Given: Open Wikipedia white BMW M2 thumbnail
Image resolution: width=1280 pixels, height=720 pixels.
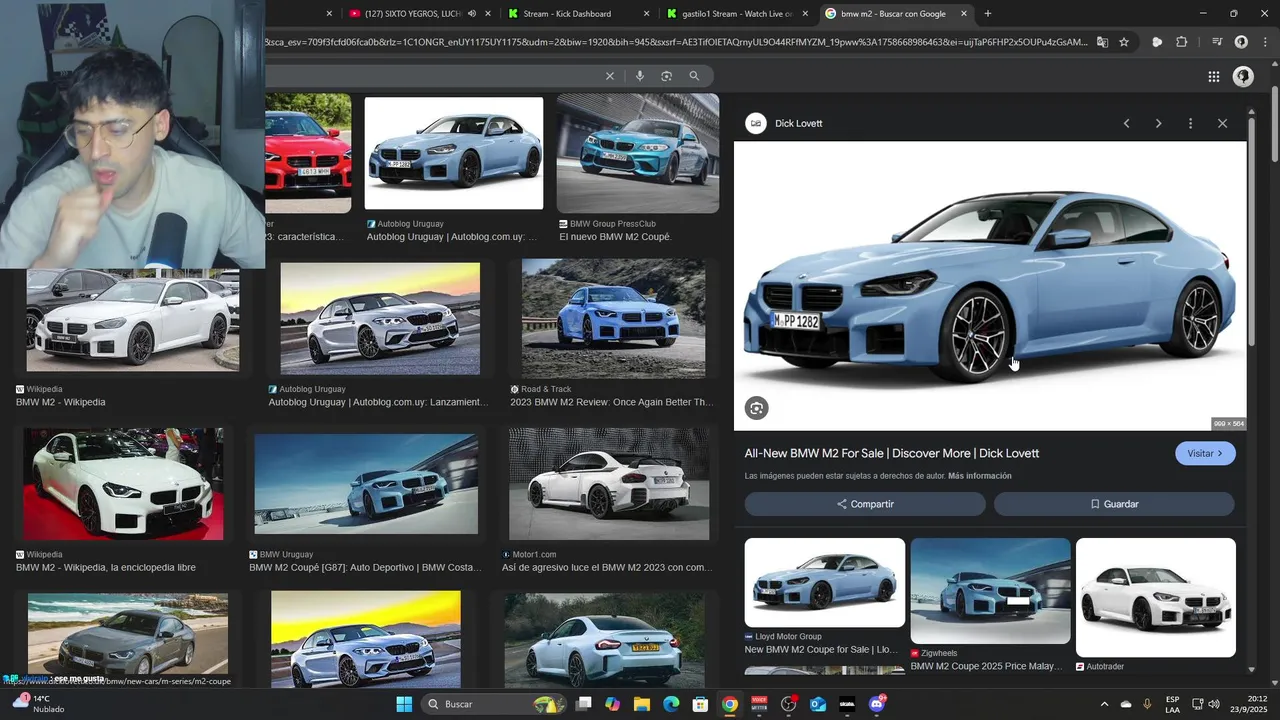Looking at the screenshot, I should 133,320.
